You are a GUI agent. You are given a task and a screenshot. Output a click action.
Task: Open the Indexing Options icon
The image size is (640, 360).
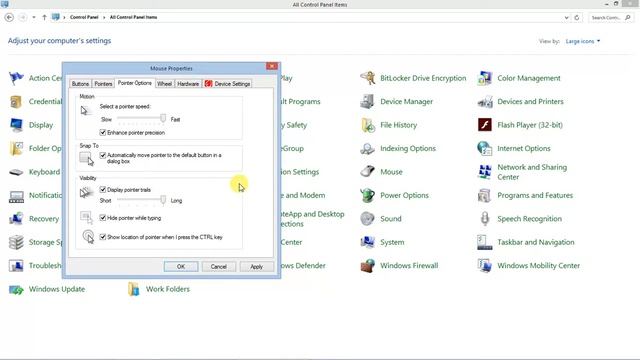point(367,148)
